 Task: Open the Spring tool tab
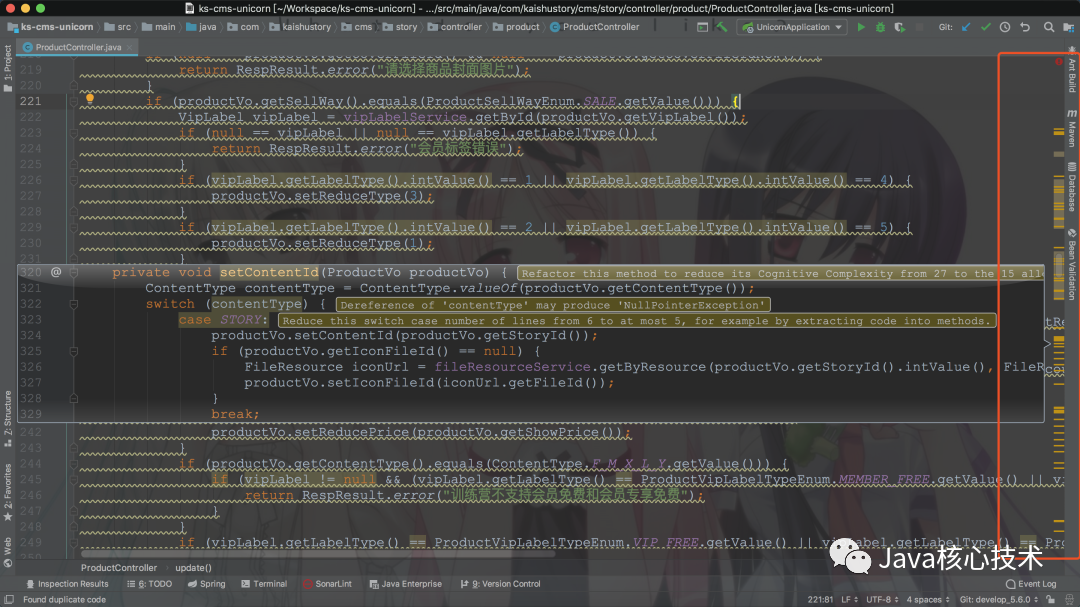(206, 584)
